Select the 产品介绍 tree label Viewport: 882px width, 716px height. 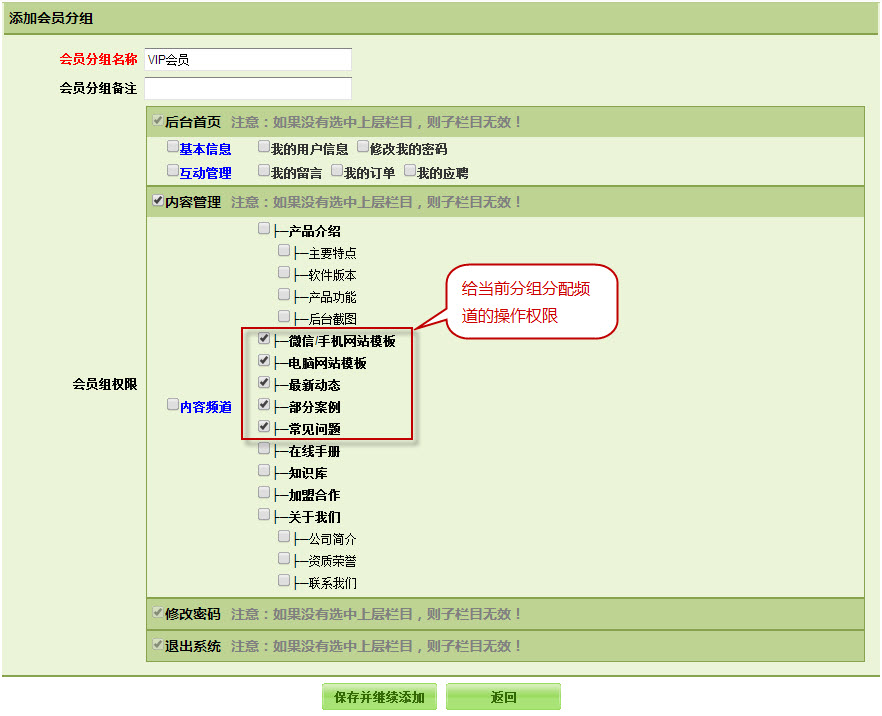(314, 231)
